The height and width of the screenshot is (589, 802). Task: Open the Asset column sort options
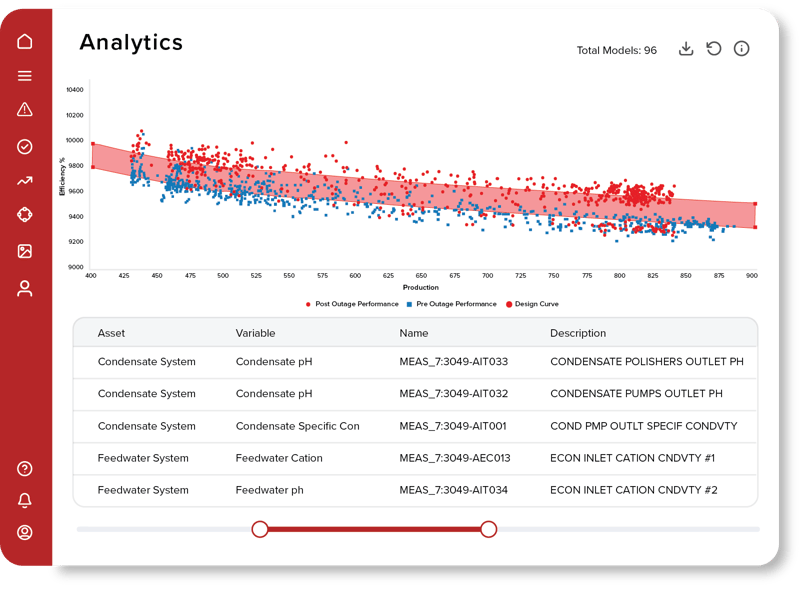(x=110, y=333)
